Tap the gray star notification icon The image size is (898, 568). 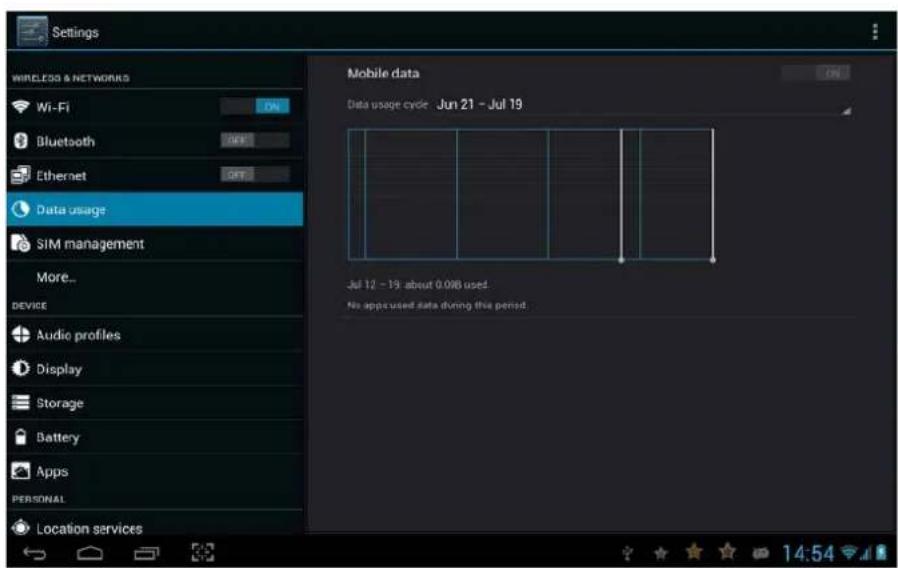pyautogui.click(x=661, y=553)
